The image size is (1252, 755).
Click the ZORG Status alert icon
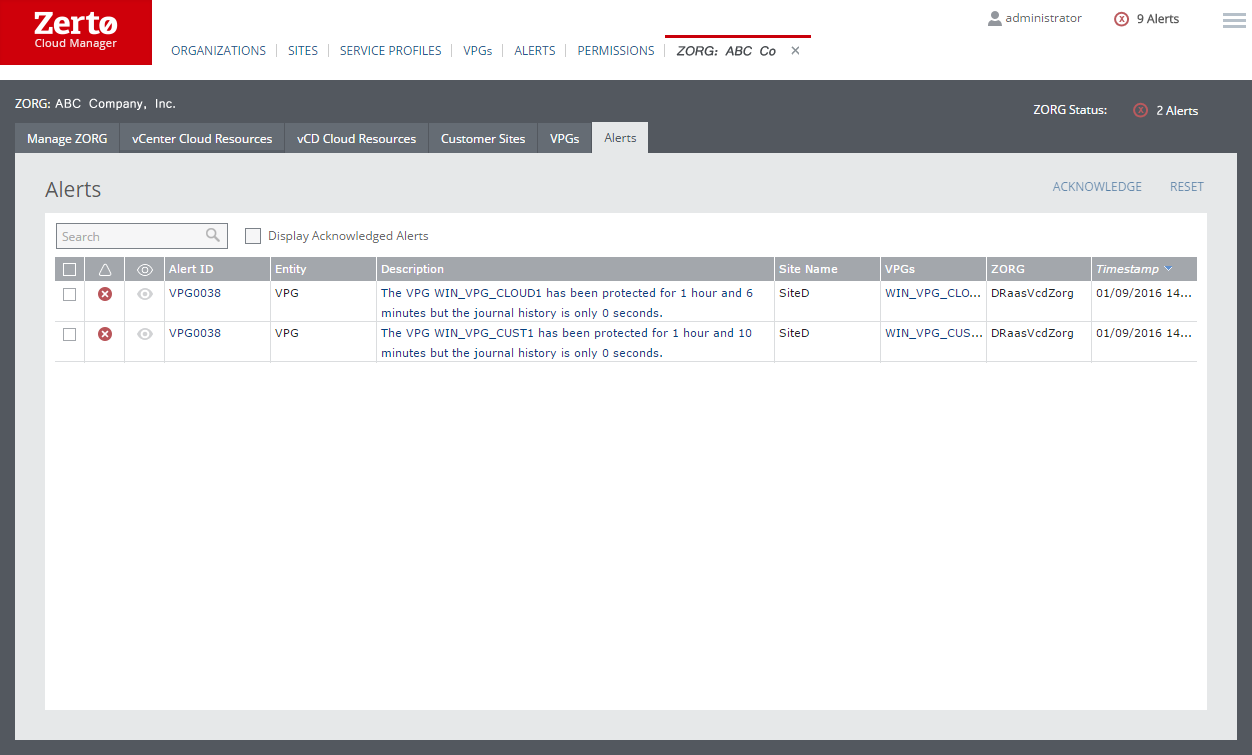click(1140, 110)
